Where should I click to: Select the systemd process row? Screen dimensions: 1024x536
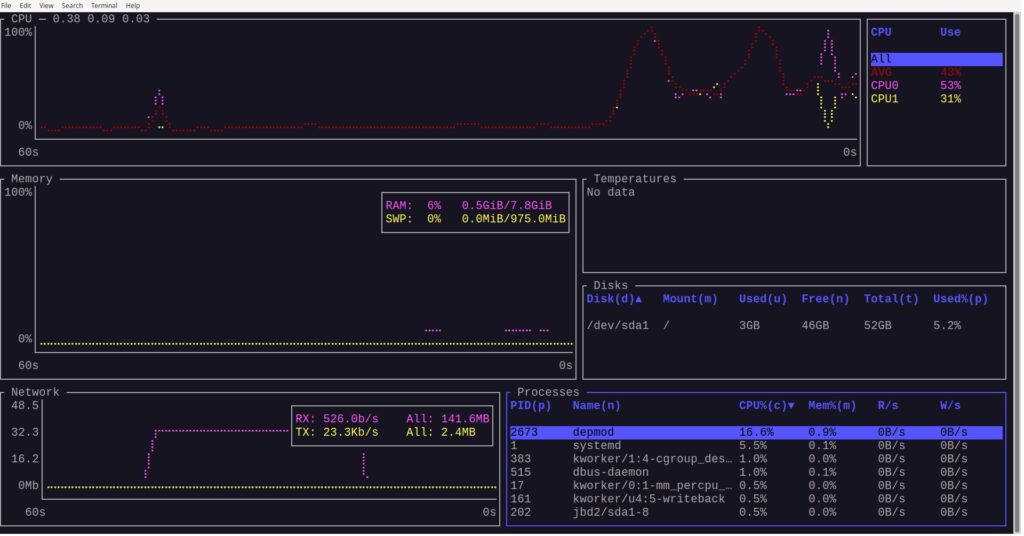756,446
